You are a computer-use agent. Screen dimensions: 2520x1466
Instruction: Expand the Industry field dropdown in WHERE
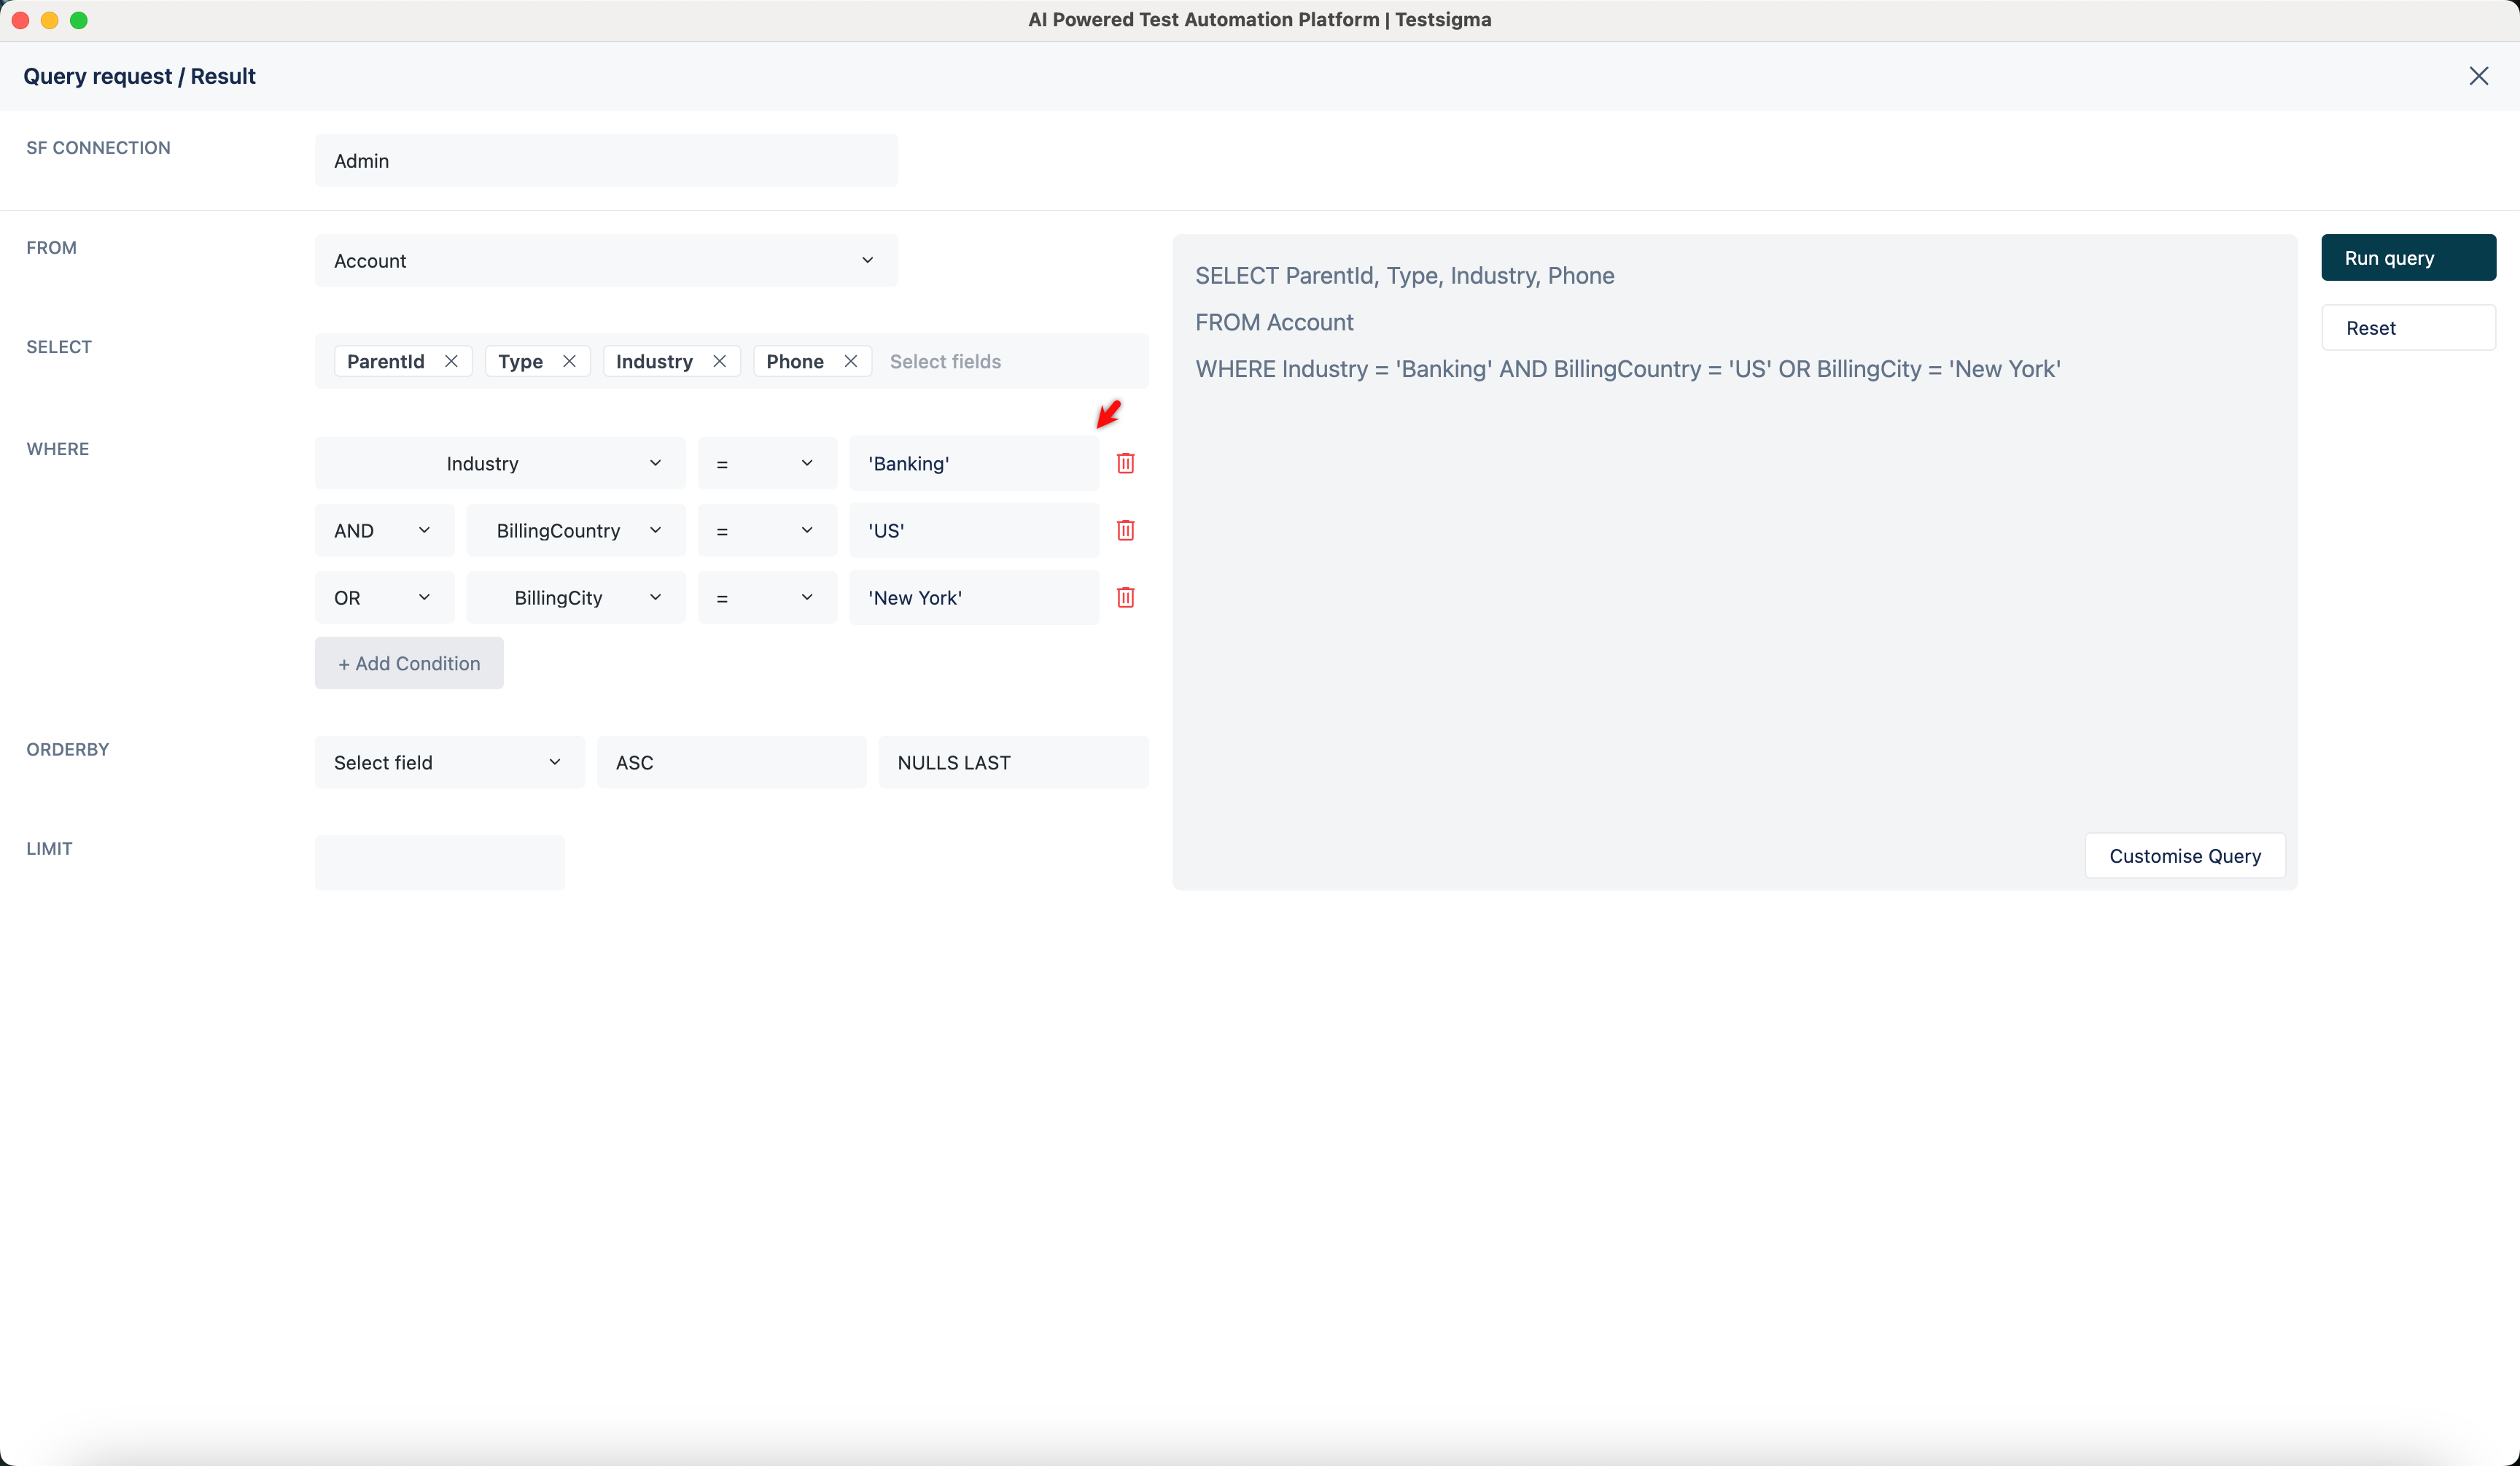pyautogui.click(x=656, y=462)
